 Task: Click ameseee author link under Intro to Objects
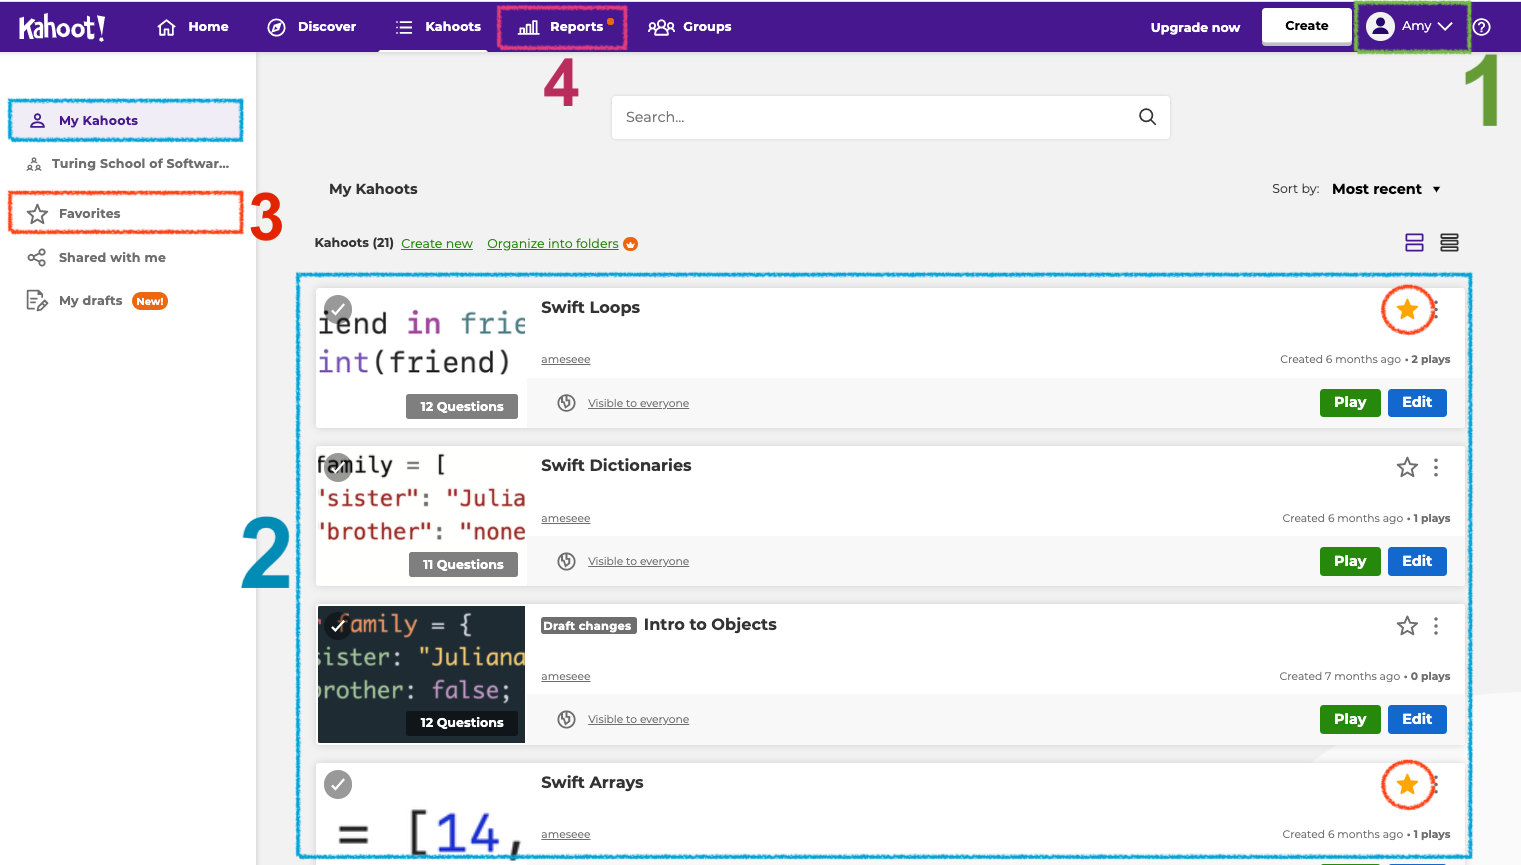(566, 677)
